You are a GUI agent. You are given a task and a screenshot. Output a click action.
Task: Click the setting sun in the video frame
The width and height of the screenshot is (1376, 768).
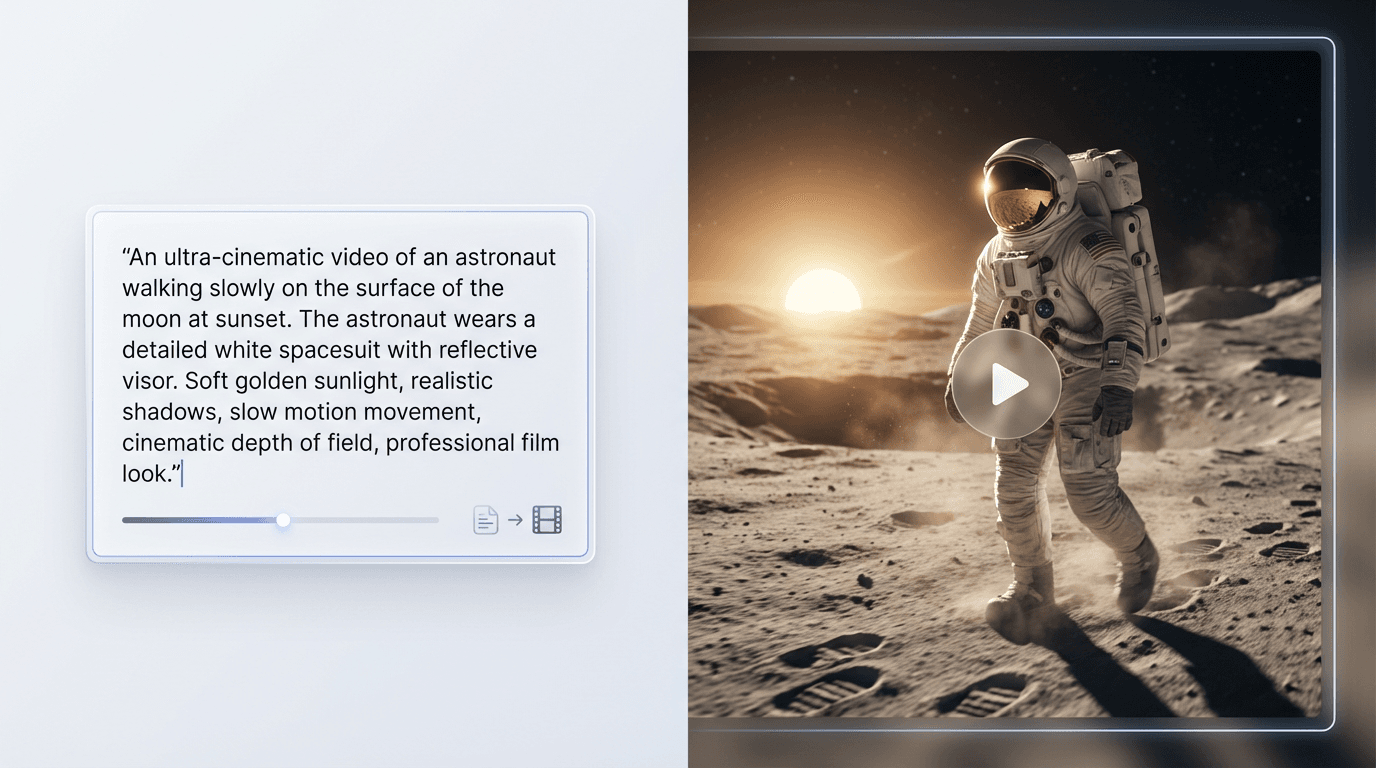coord(822,291)
